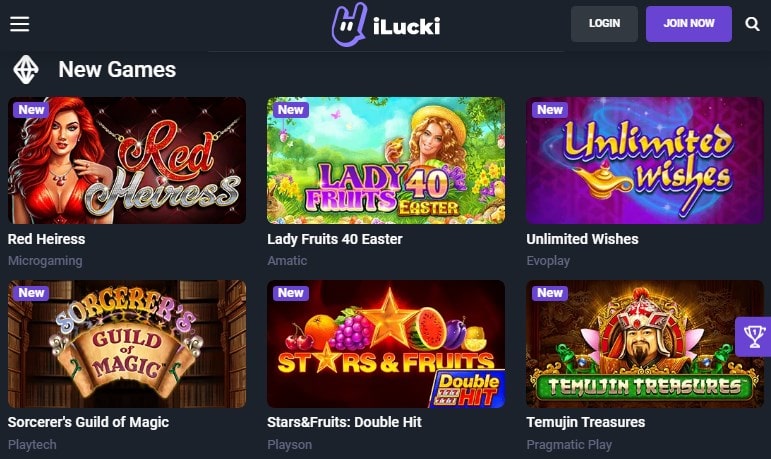
Task: Click the JOIN NOW button
Action: click(688, 24)
